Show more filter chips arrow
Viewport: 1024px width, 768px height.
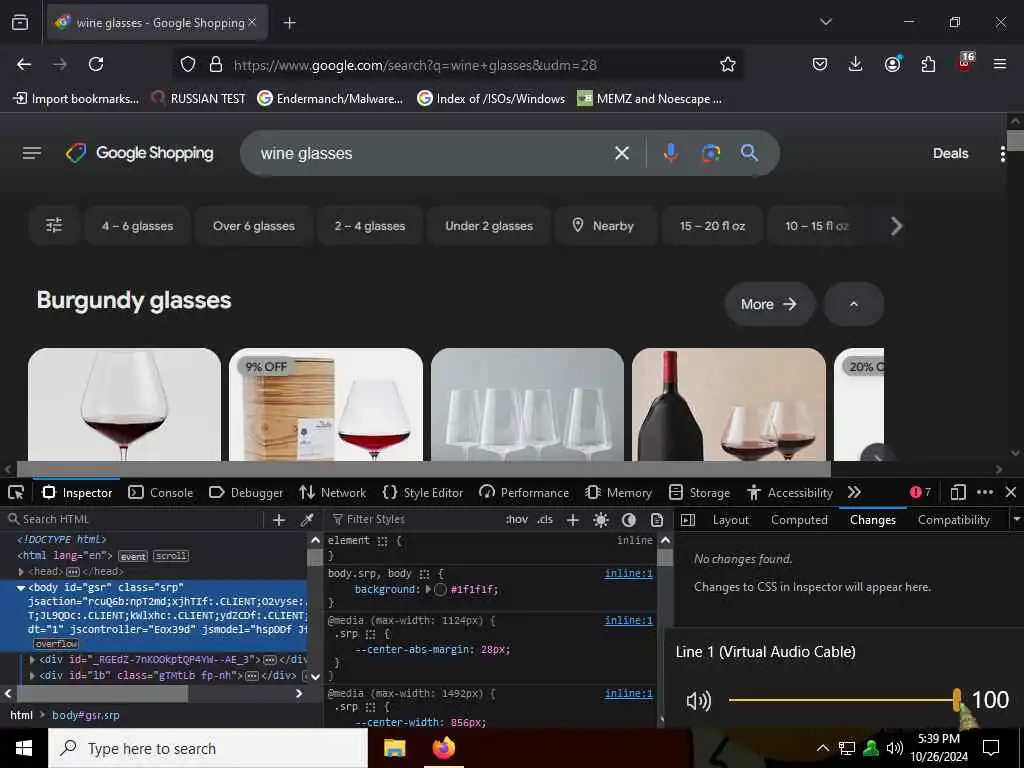click(x=896, y=225)
